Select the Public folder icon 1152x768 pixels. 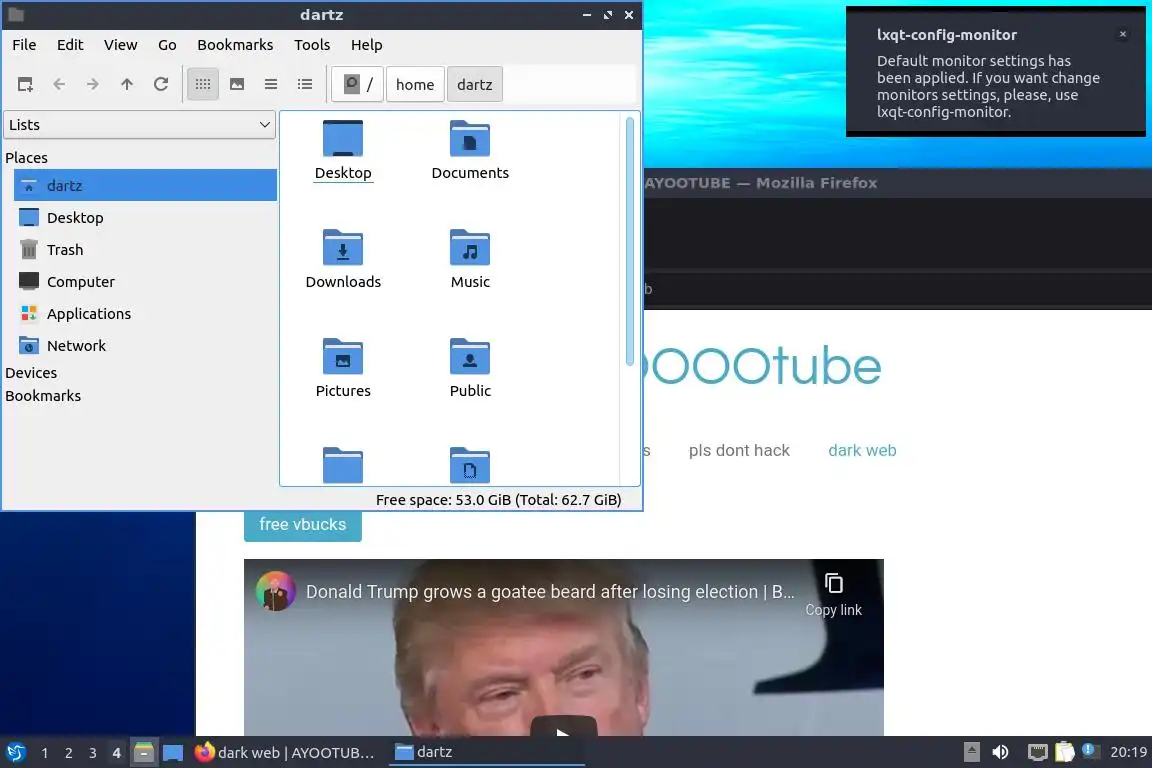point(470,356)
